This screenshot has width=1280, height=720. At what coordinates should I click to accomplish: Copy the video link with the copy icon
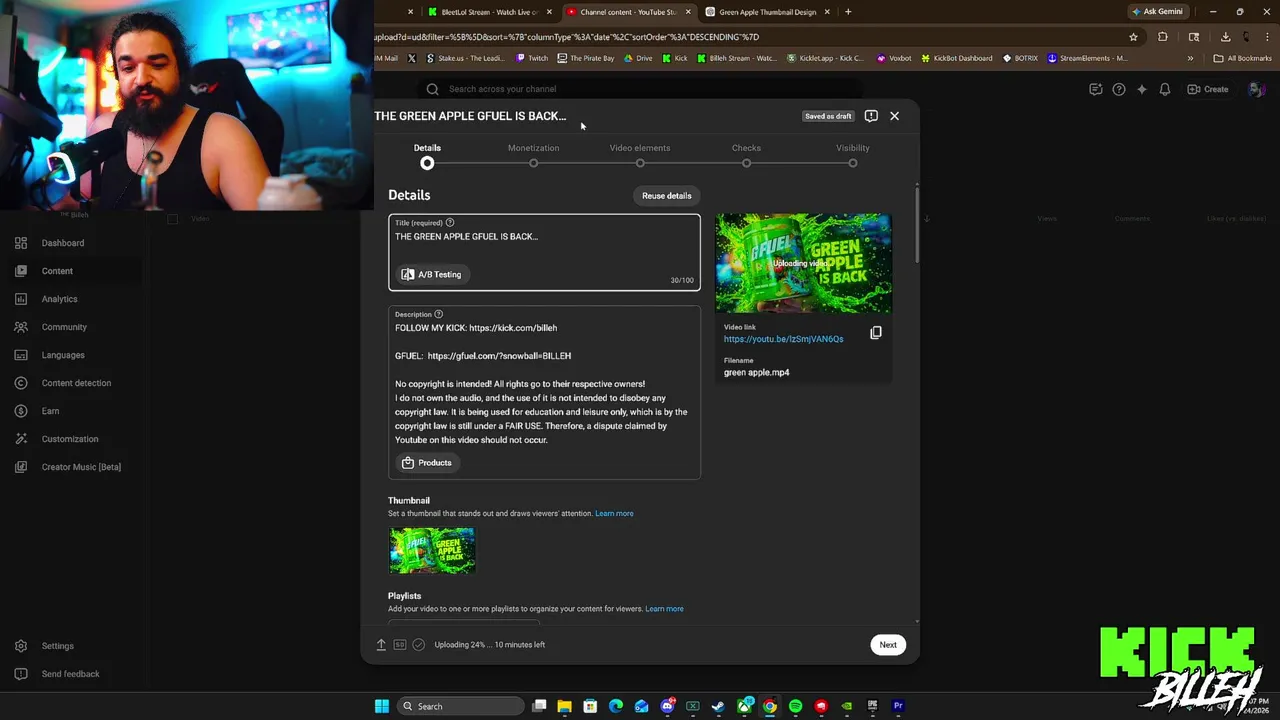(x=876, y=333)
